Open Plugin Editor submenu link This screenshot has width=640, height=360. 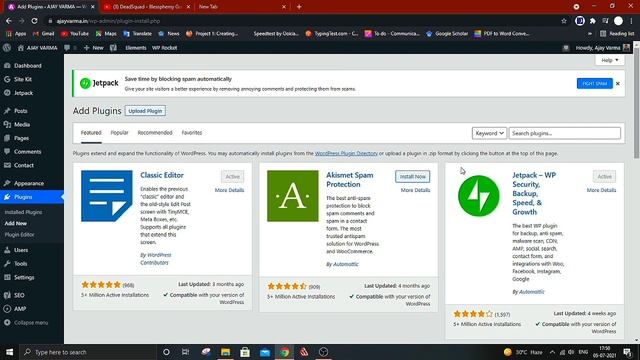click(x=19, y=235)
